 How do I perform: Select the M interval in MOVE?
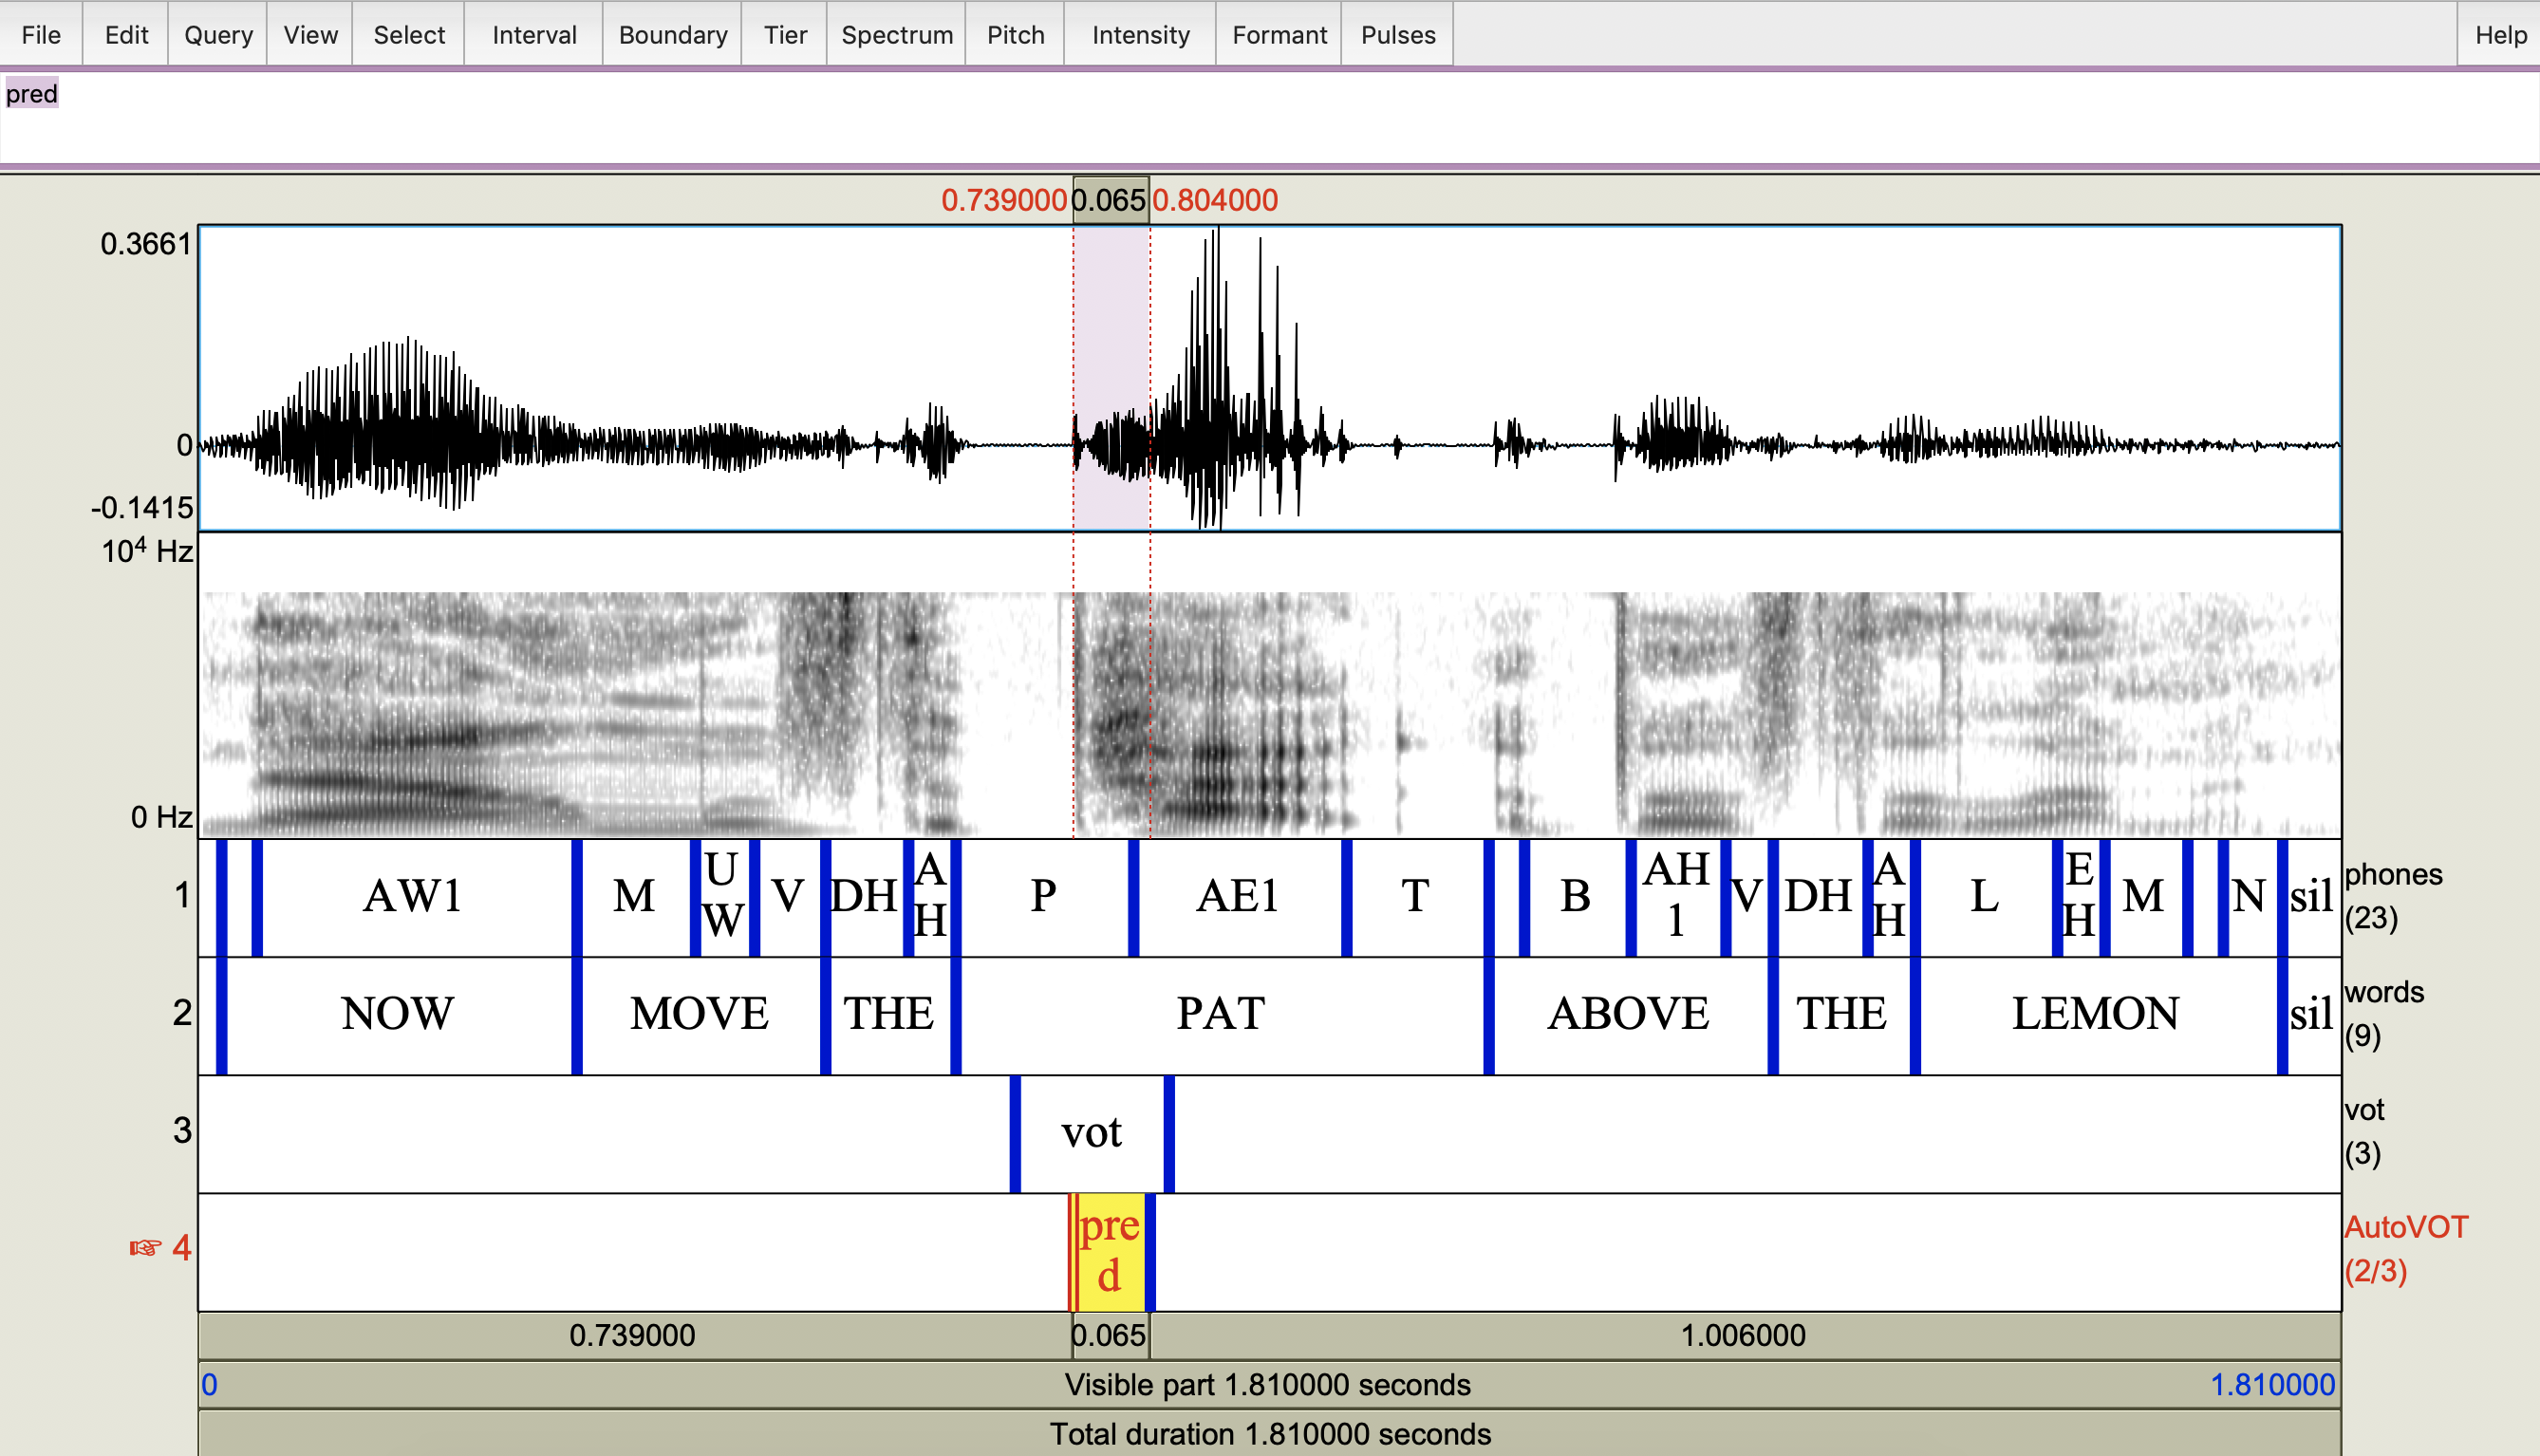(x=635, y=897)
